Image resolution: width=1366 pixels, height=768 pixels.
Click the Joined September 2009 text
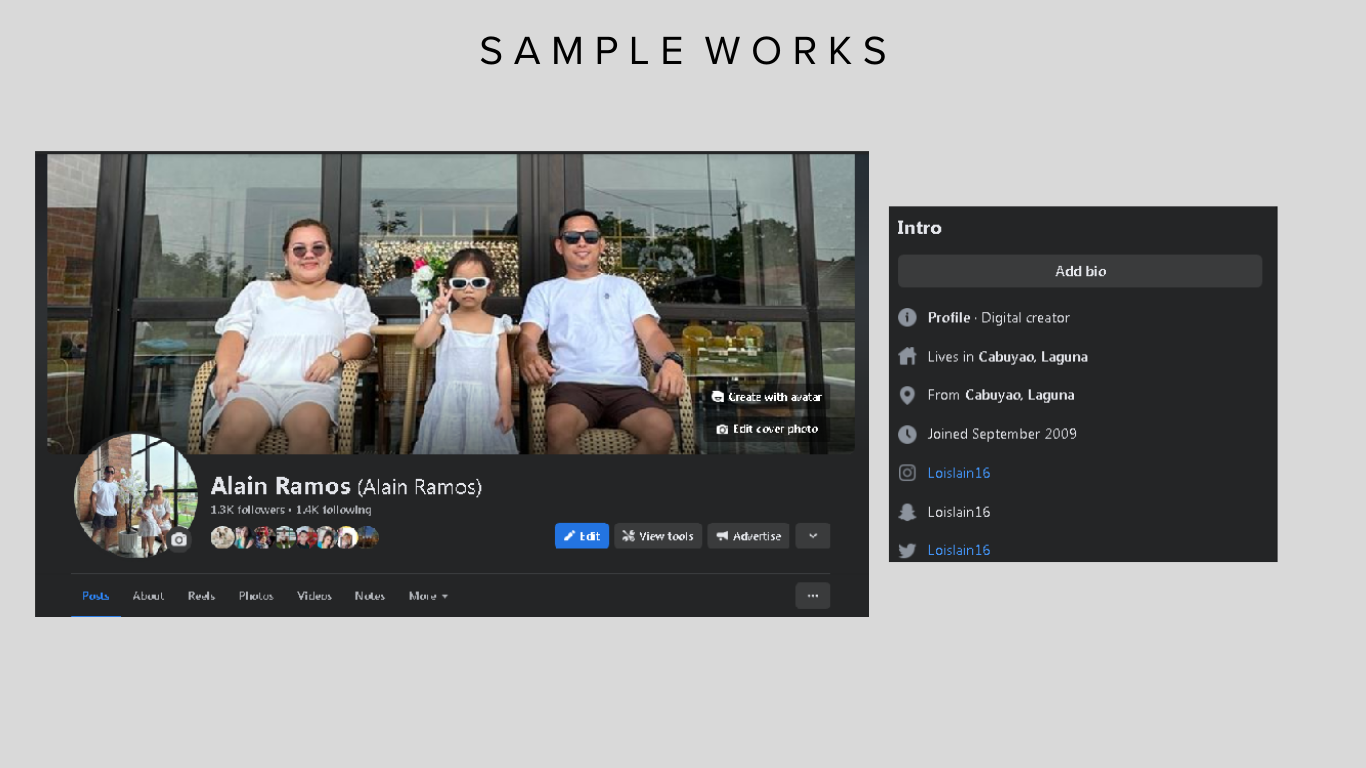[x=1002, y=434]
